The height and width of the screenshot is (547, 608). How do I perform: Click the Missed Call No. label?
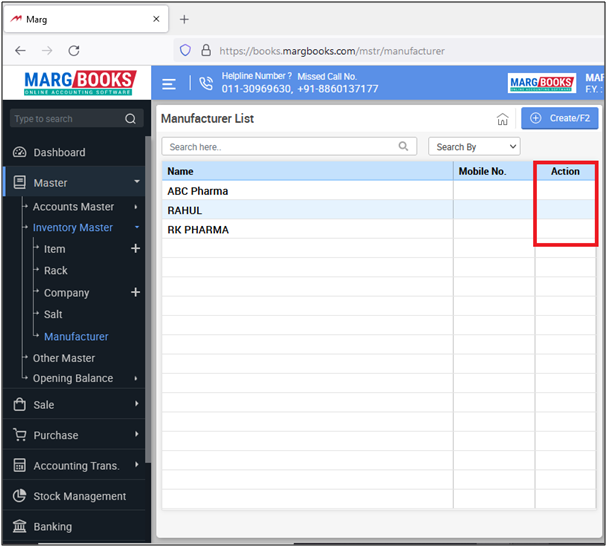coord(327,76)
